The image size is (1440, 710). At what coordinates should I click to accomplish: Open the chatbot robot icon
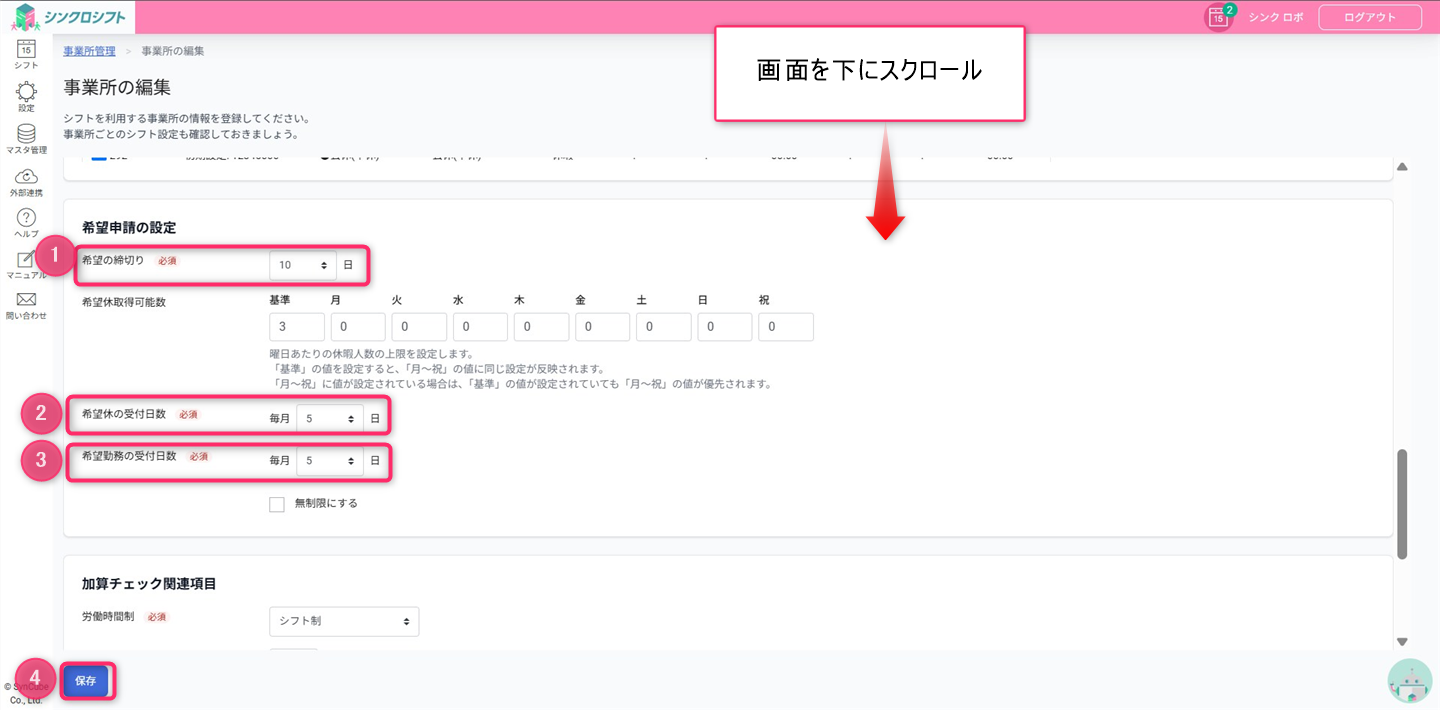1410,681
